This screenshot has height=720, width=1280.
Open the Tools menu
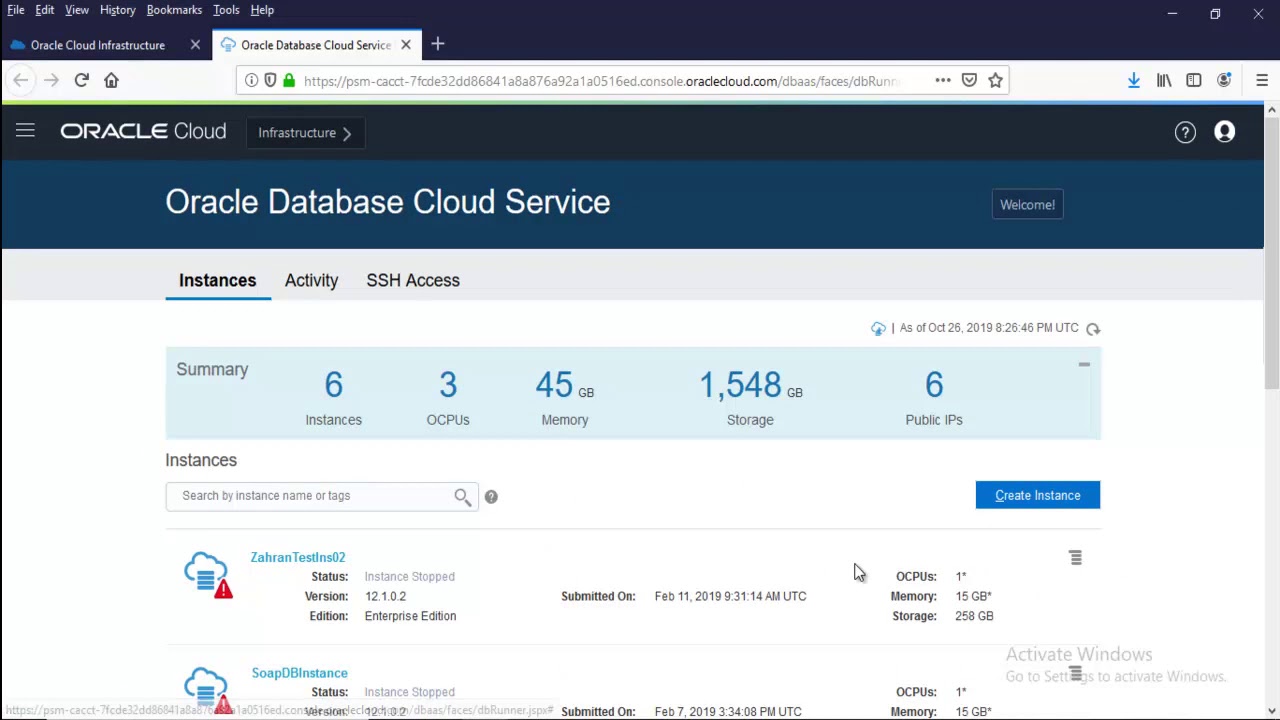[x=226, y=10]
